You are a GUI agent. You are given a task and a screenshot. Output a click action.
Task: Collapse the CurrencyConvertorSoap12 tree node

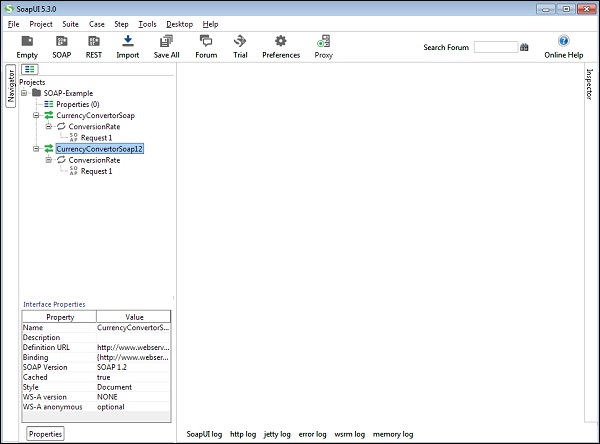pos(35,149)
